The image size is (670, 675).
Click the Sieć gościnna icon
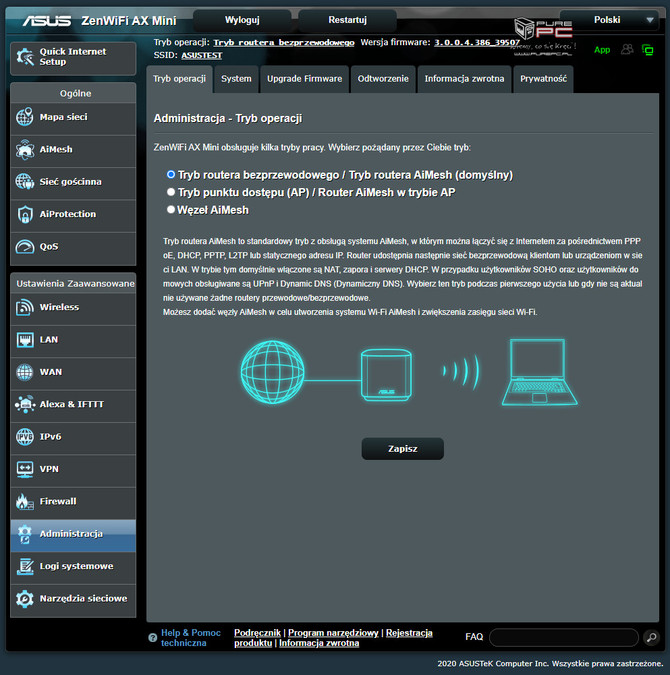pyautogui.click(x=25, y=182)
